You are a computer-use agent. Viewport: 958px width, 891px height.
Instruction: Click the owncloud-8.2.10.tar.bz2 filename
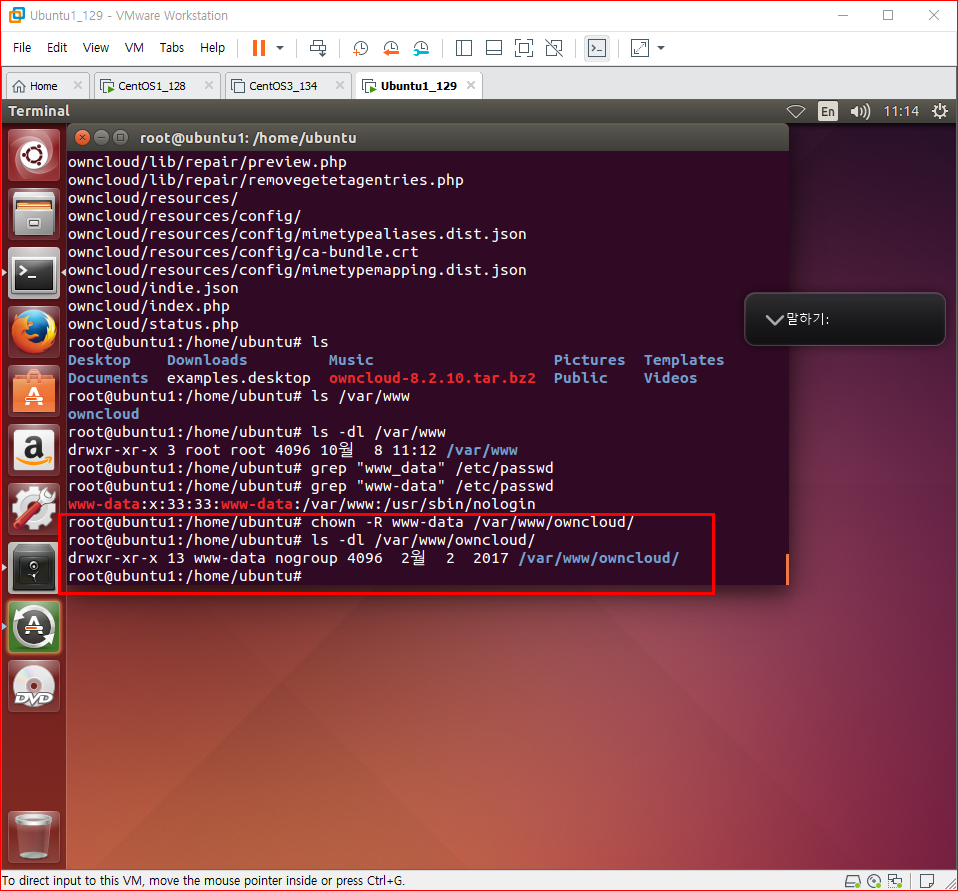(432, 378)
